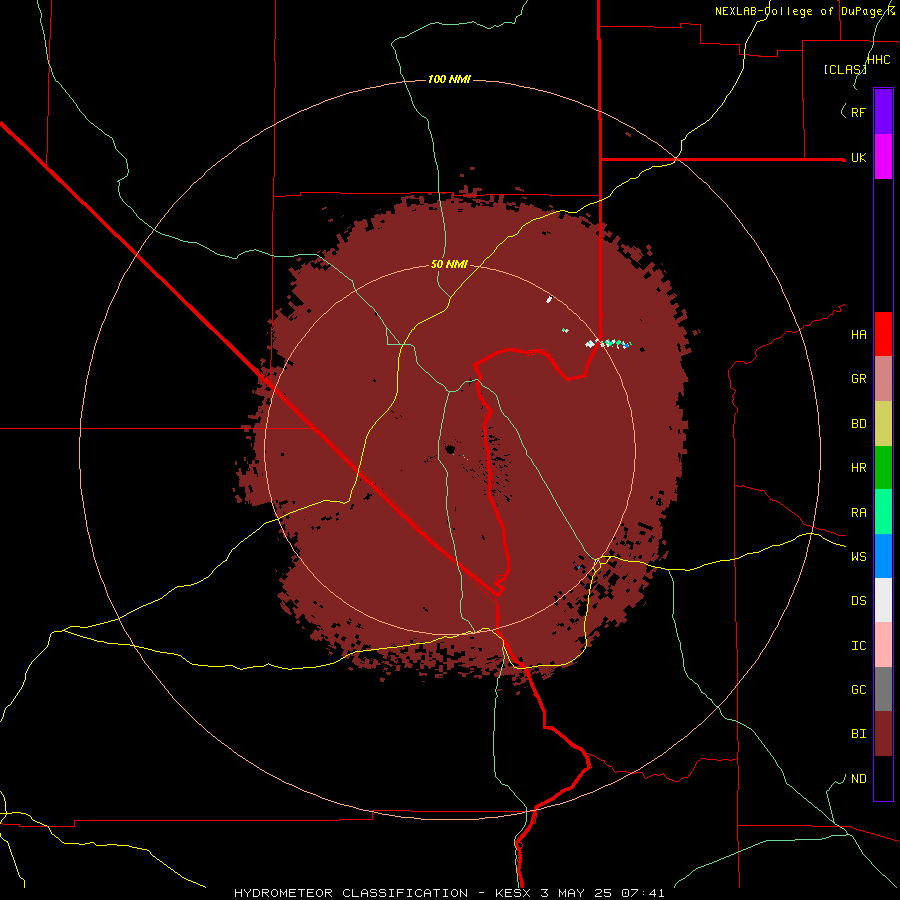Click the HHC product label
The width and height of the screenshot is (900, 900).
tap(878, 60)
